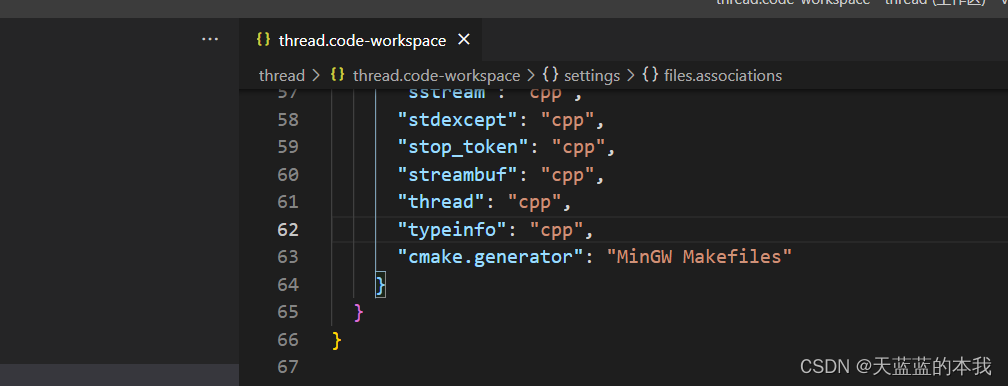The image size is (1008, 386).
Task: Click the "MinGW Makefiles" string value
Action: [x=699, y=257]
